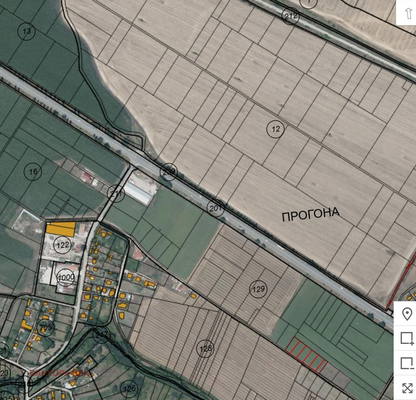Select cadastral block marker 129
Screen dimensions: 416x400
(x=258, y=289)
